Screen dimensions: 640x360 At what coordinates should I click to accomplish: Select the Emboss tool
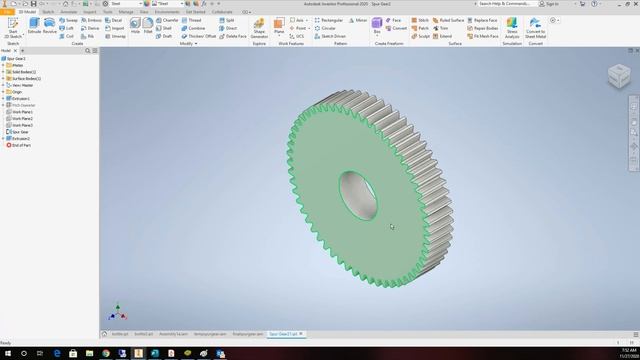point(91,20)
